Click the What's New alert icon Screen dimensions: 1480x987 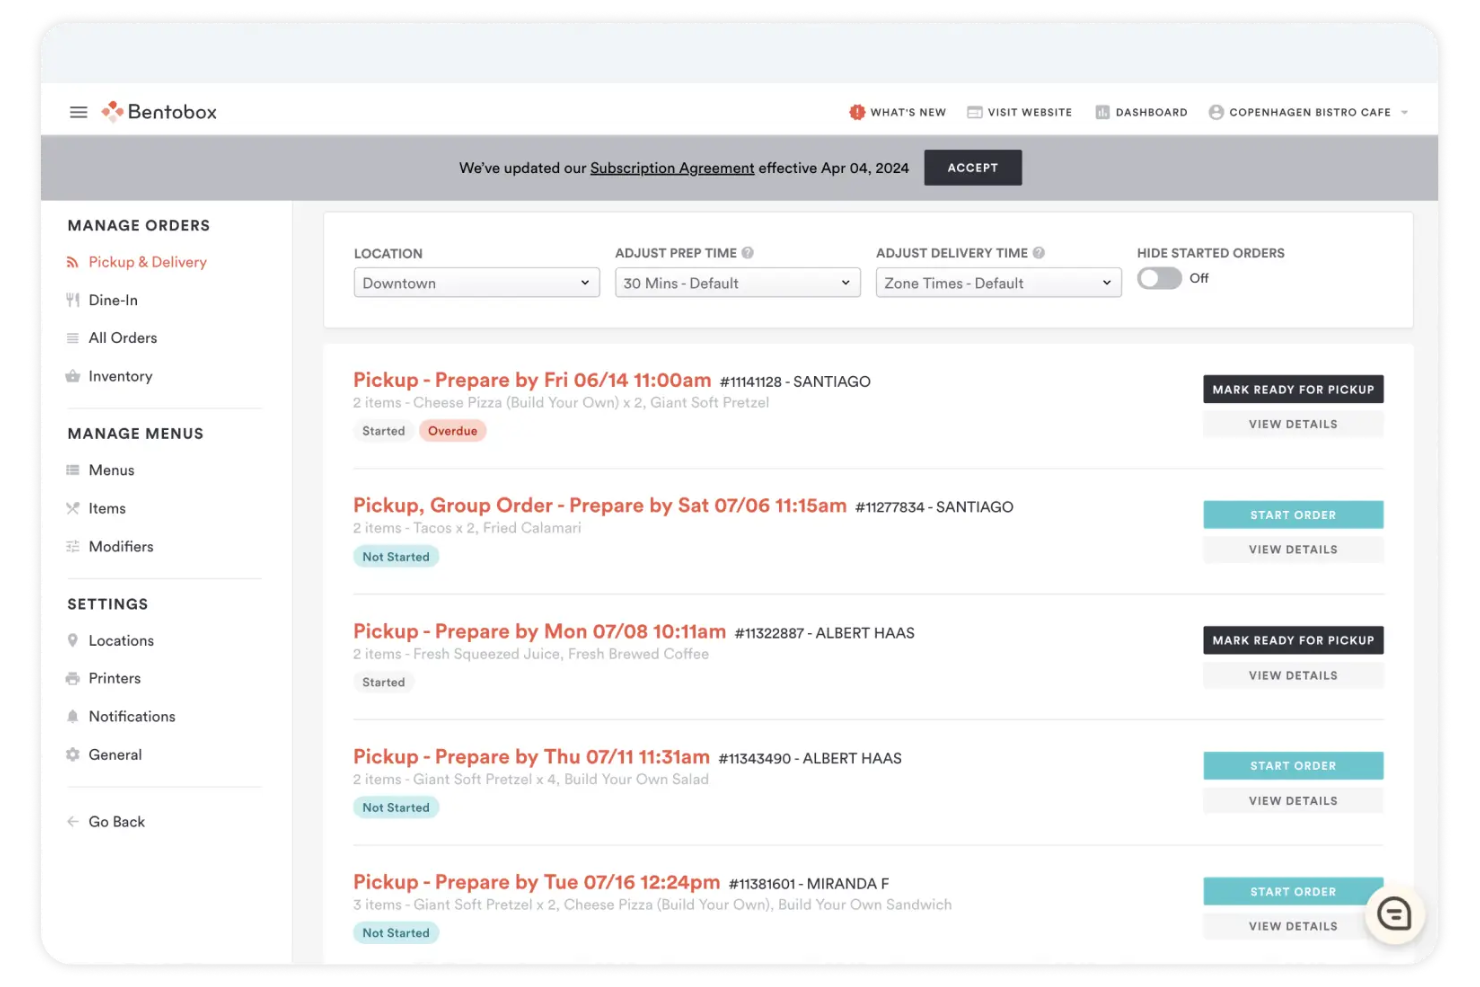(x=856, y=112)
